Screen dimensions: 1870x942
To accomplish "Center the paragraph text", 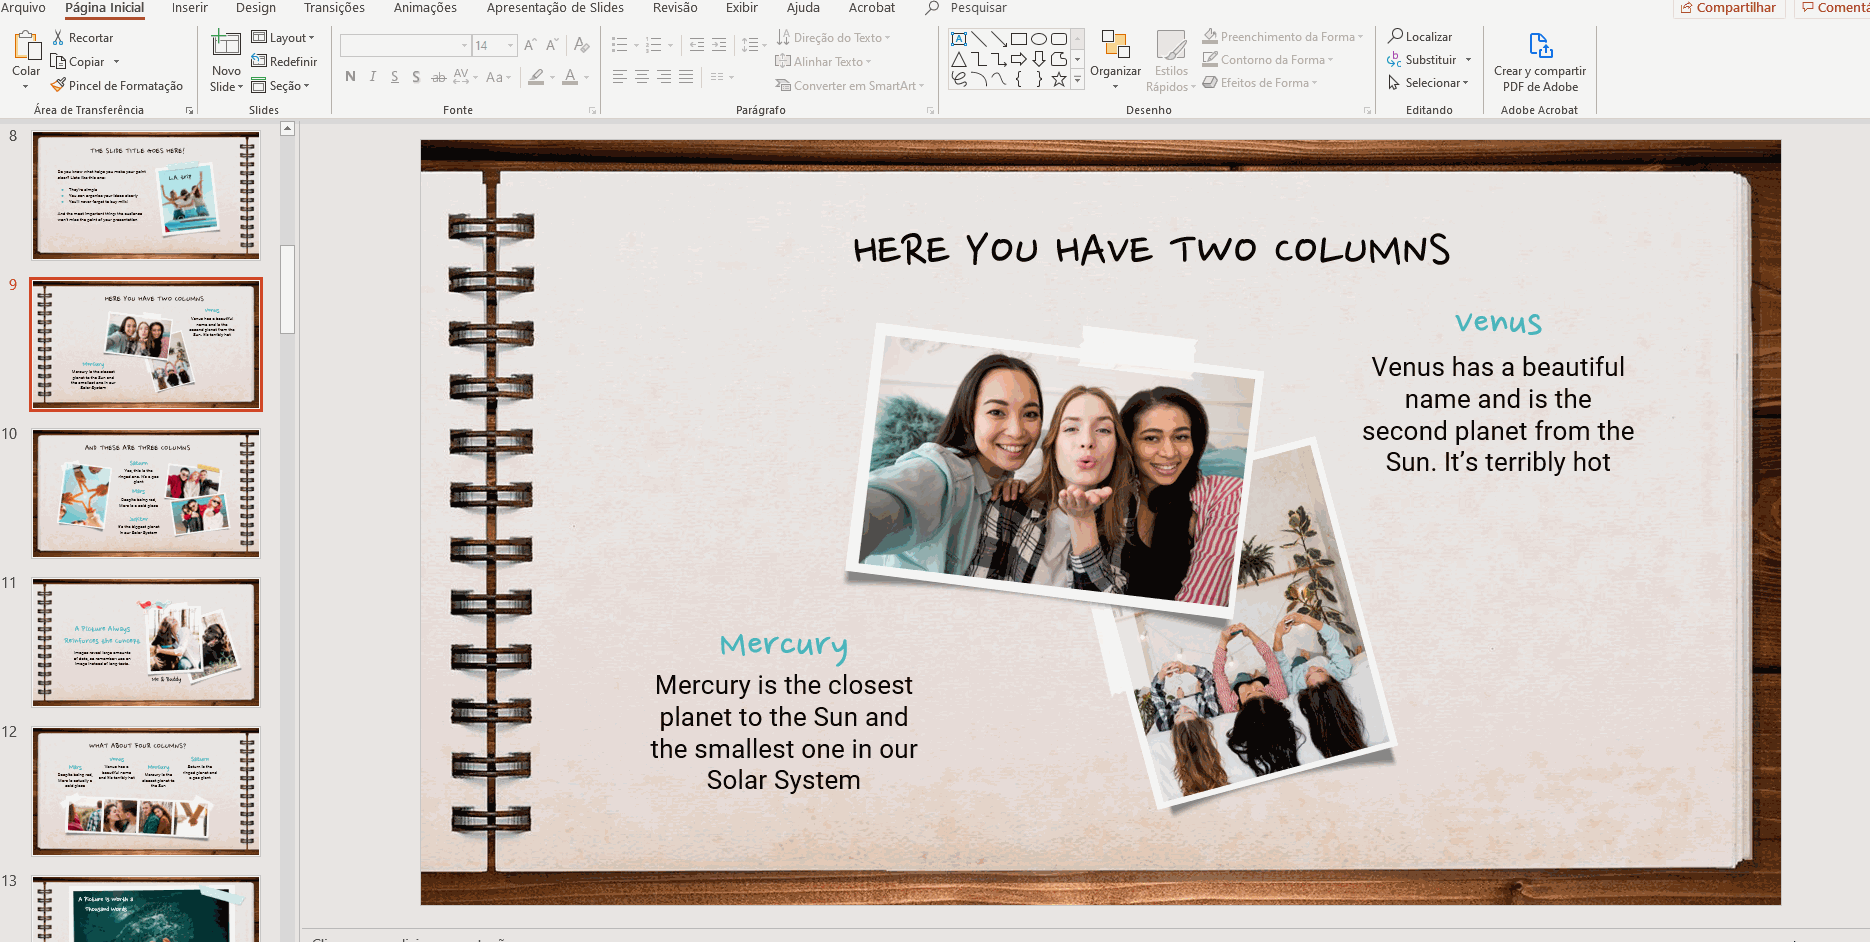I will point(642,77).
